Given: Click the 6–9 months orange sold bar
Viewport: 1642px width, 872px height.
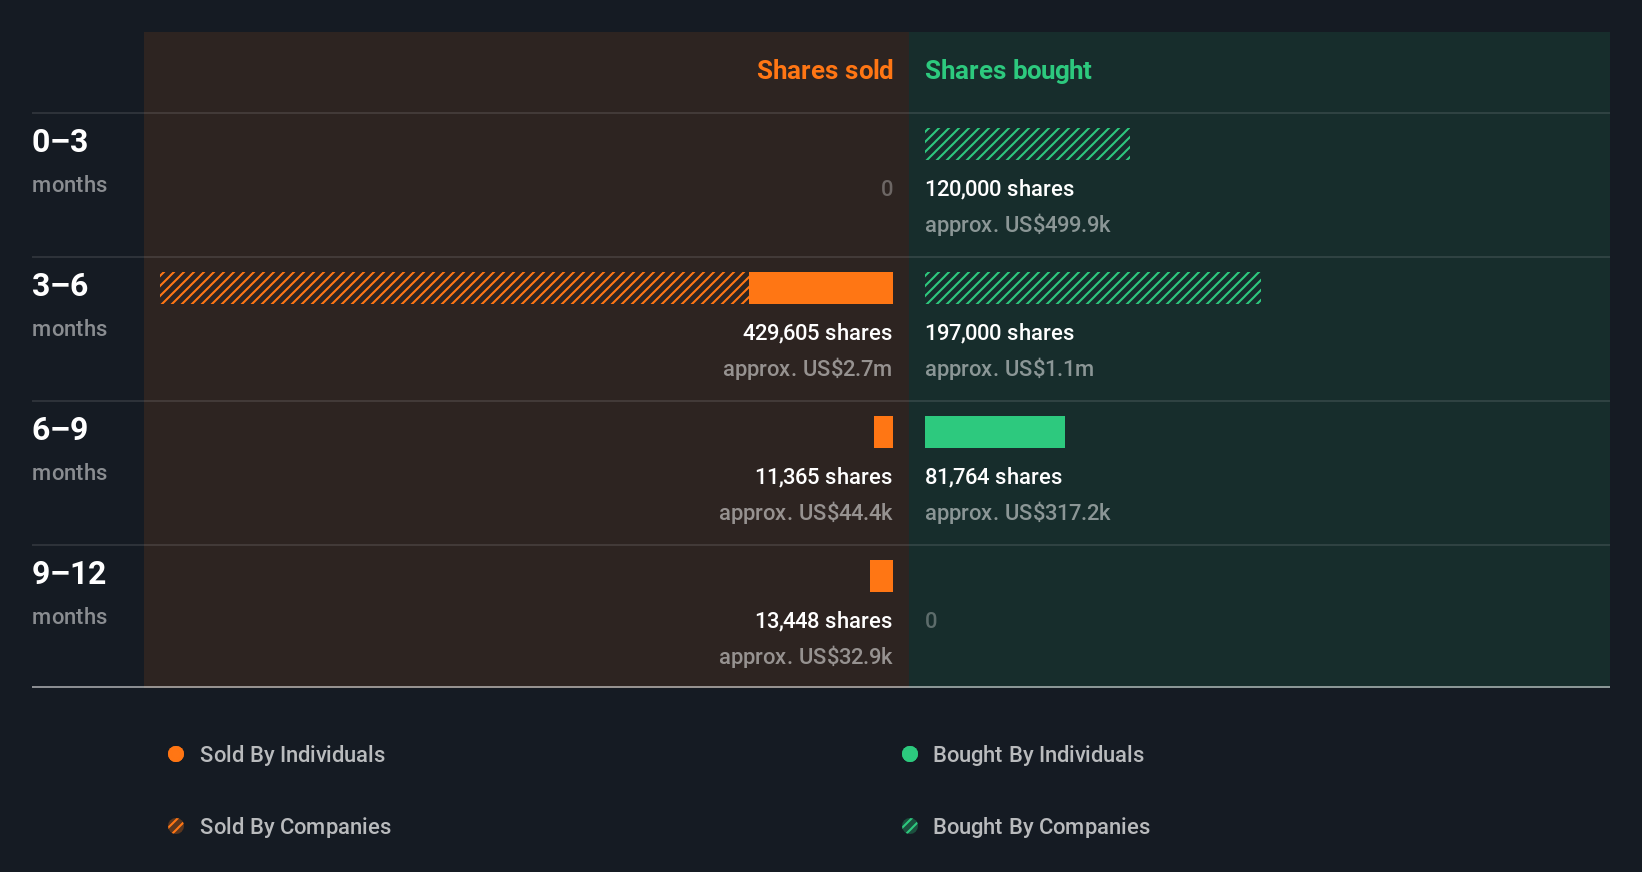Looking at the screenshot, I should click(883, 432).
